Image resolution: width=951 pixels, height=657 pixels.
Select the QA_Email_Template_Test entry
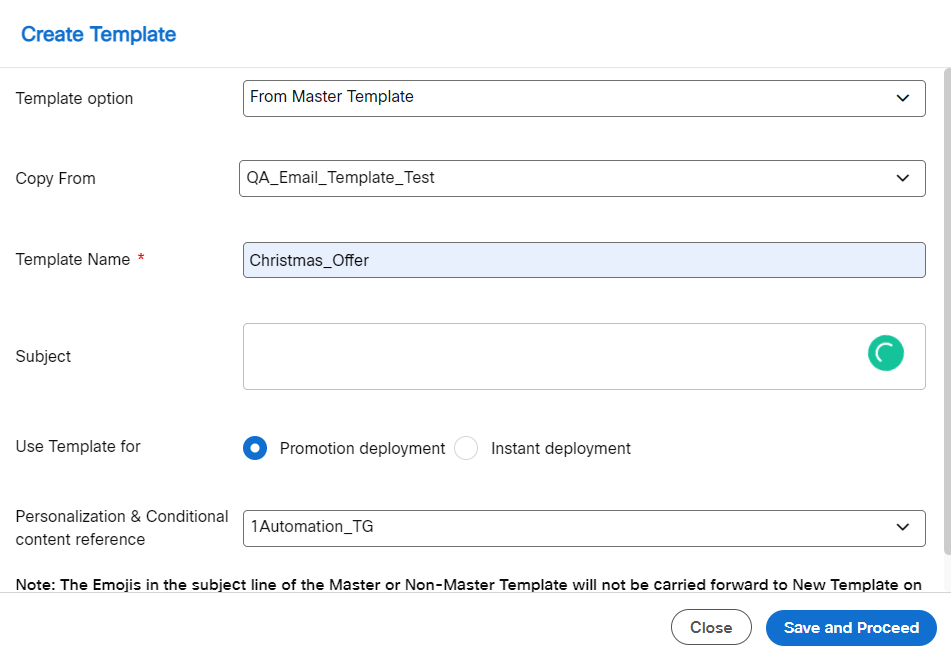pyautogui.click(x=342, y=178)
